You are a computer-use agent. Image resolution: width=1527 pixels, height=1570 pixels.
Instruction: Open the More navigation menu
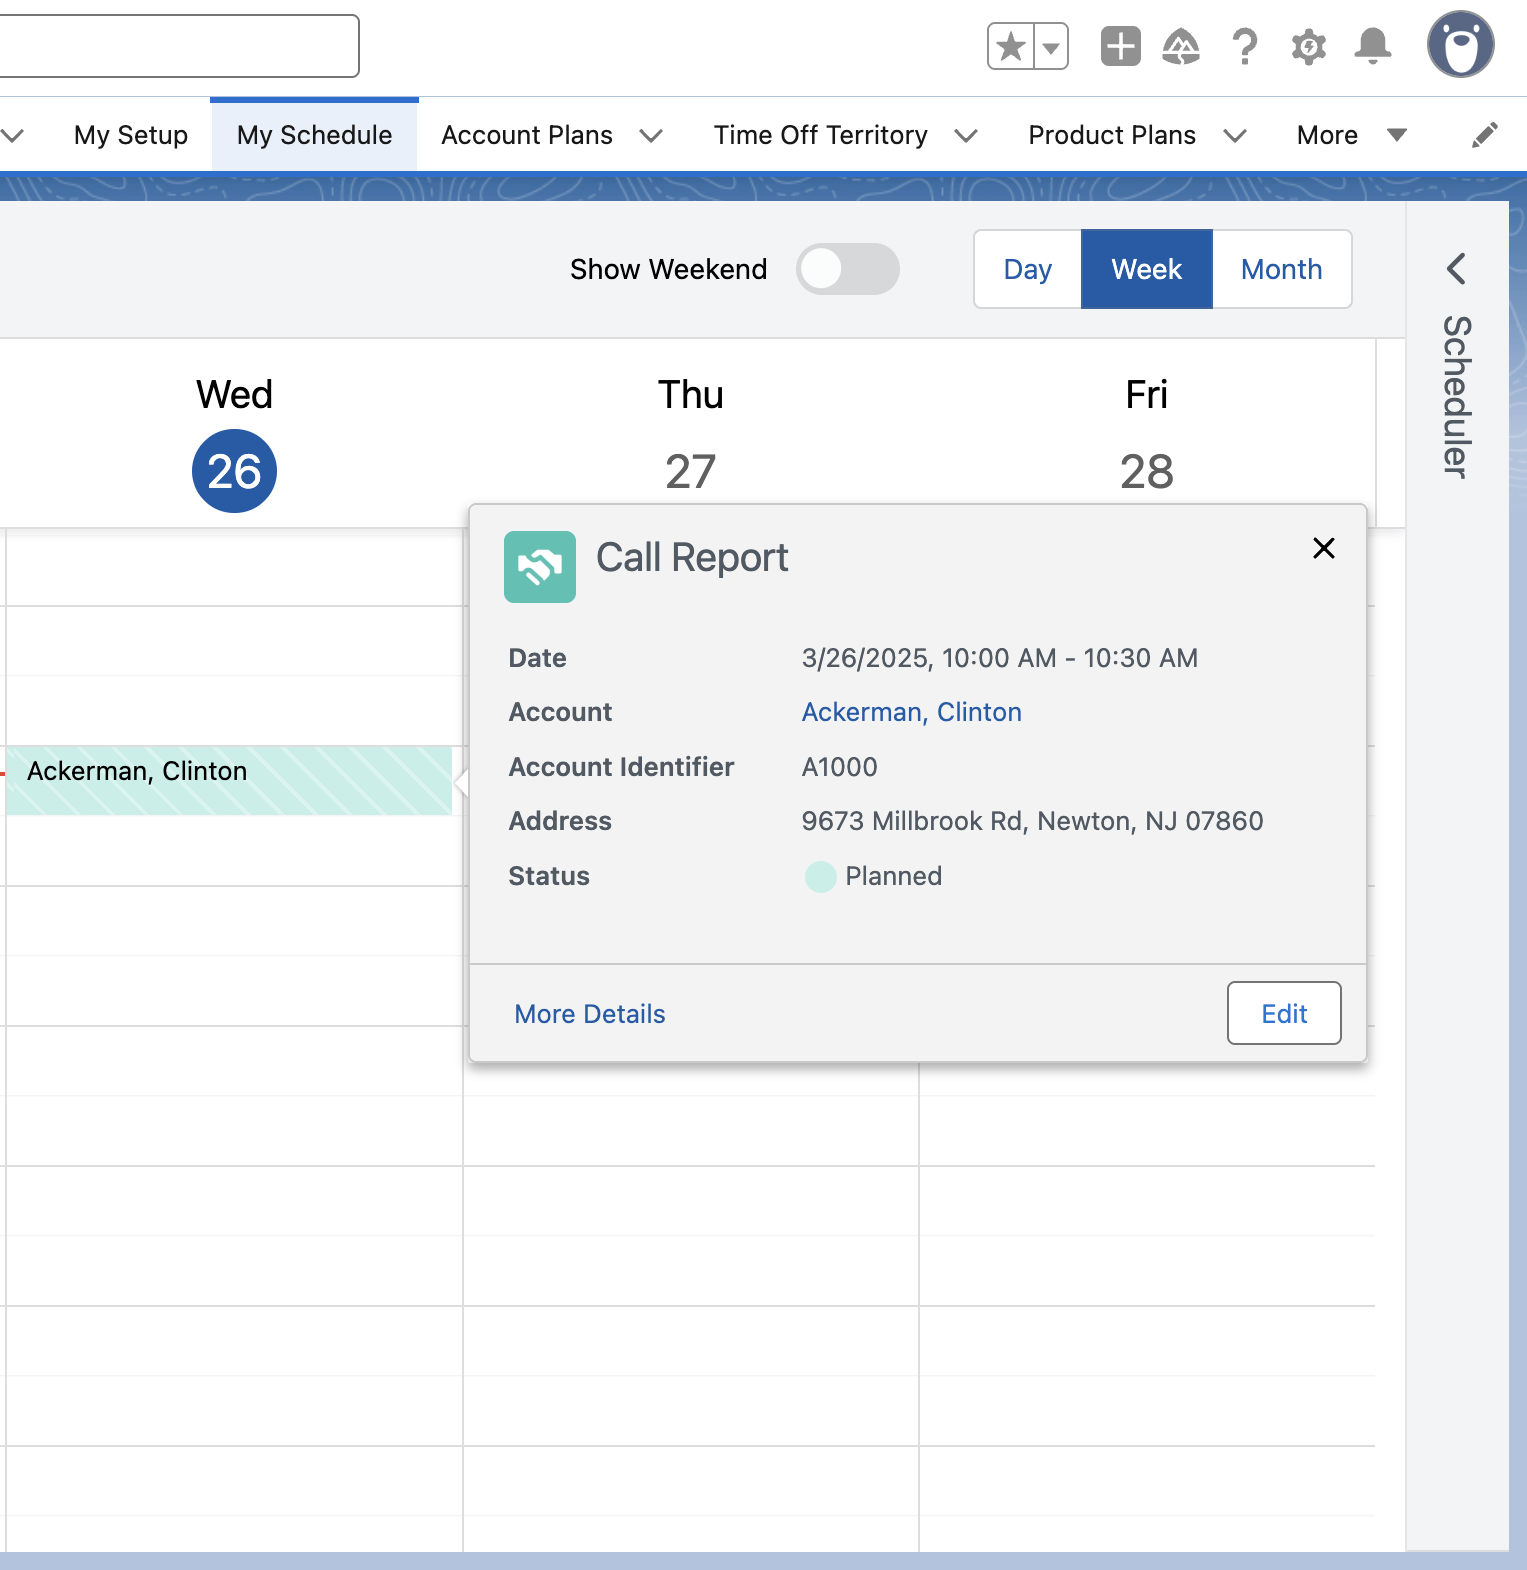(x=1350, y=135)
